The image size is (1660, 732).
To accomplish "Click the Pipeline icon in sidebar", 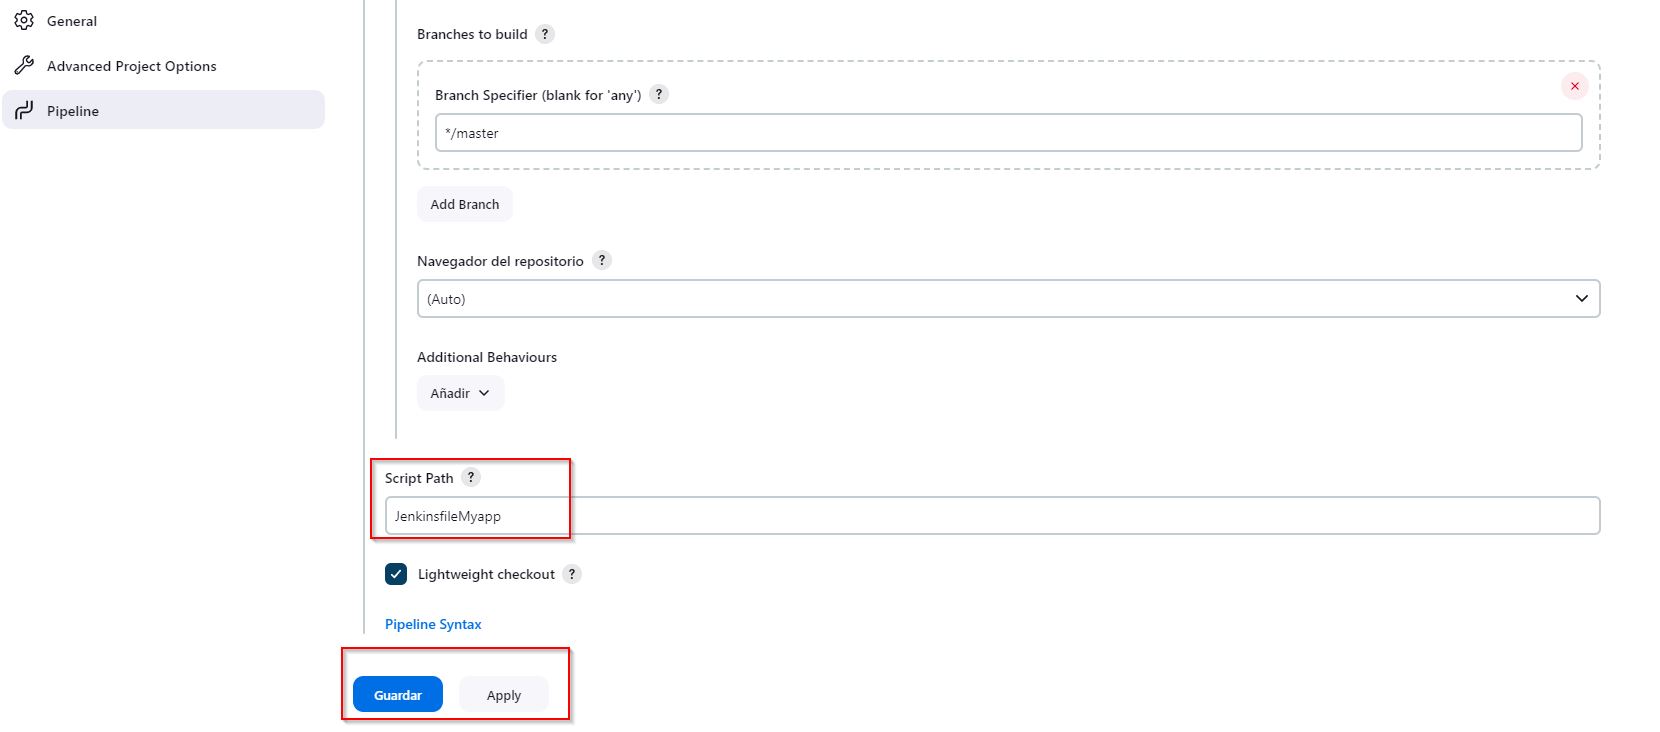I will click(x=24, y=110).
